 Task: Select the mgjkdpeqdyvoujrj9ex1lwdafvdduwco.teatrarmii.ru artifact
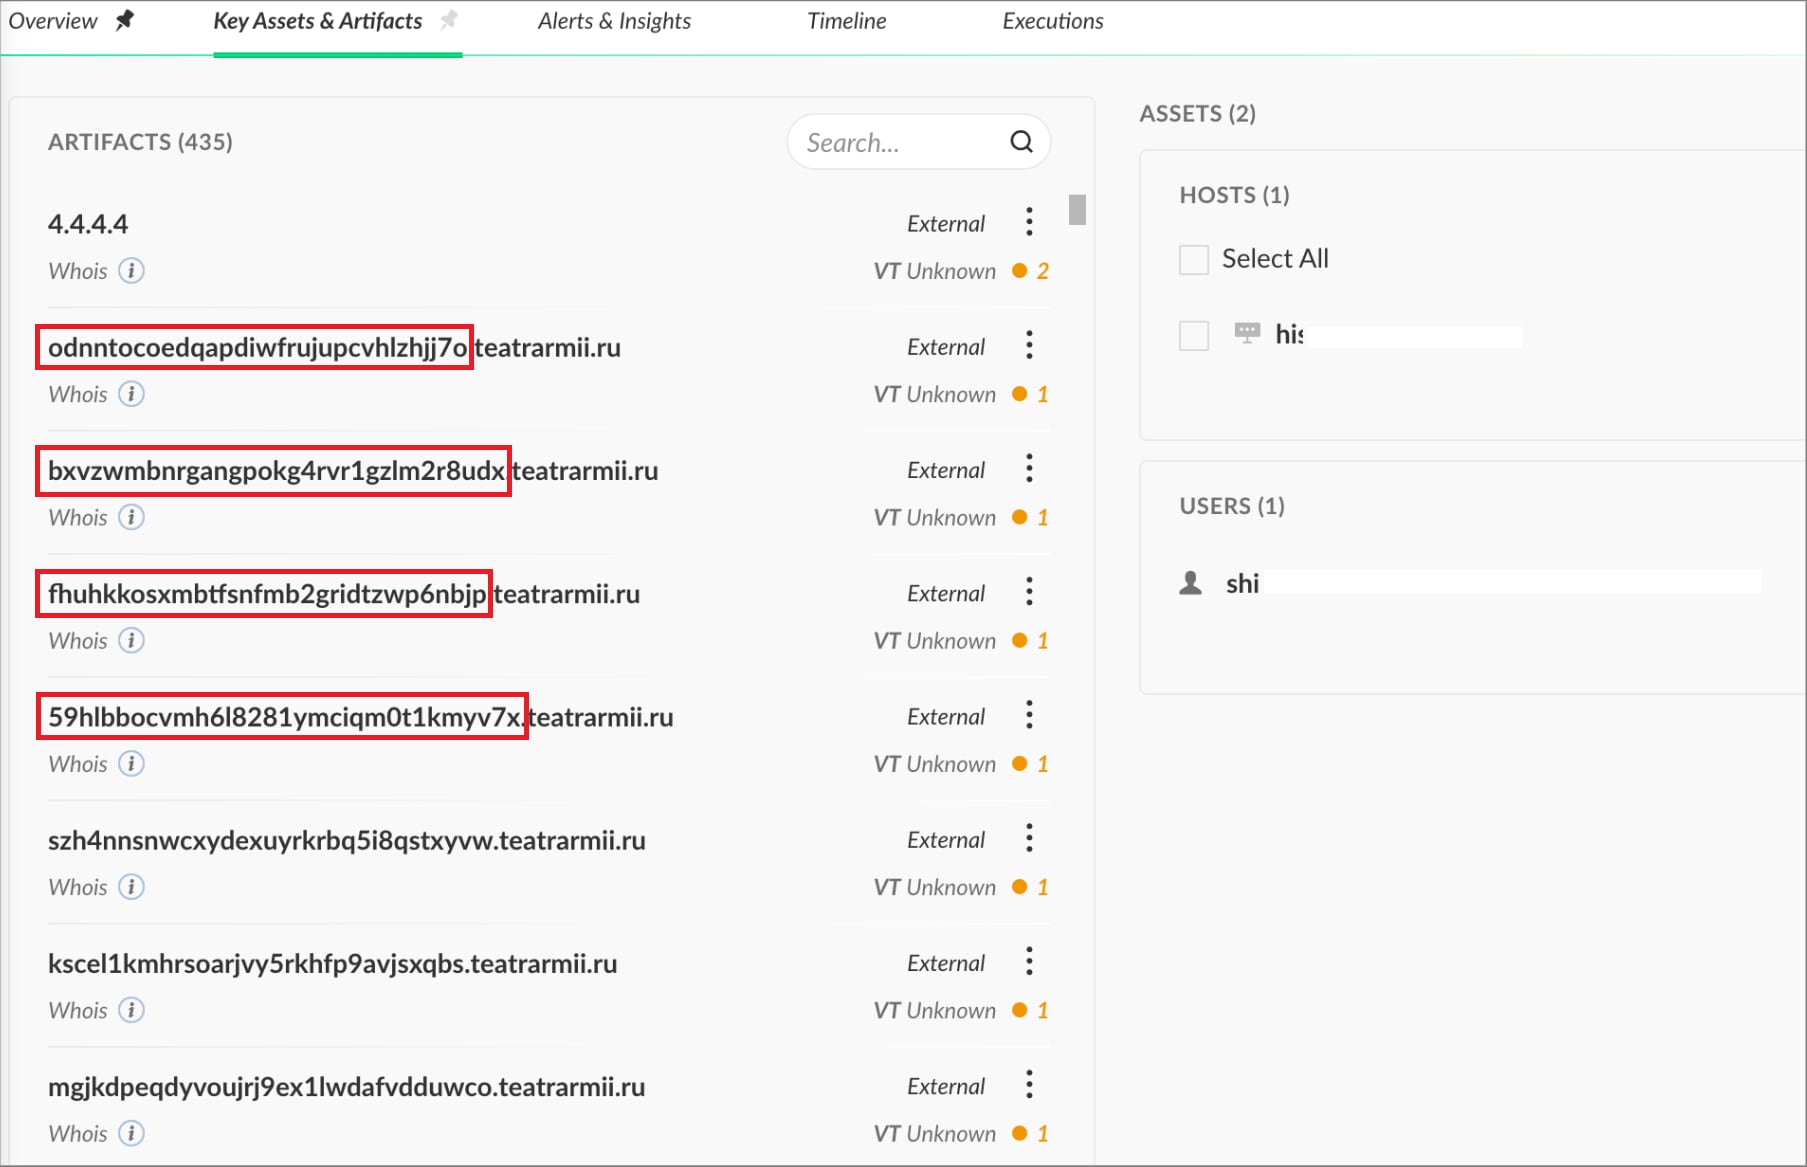click(x=347, y=1086)
